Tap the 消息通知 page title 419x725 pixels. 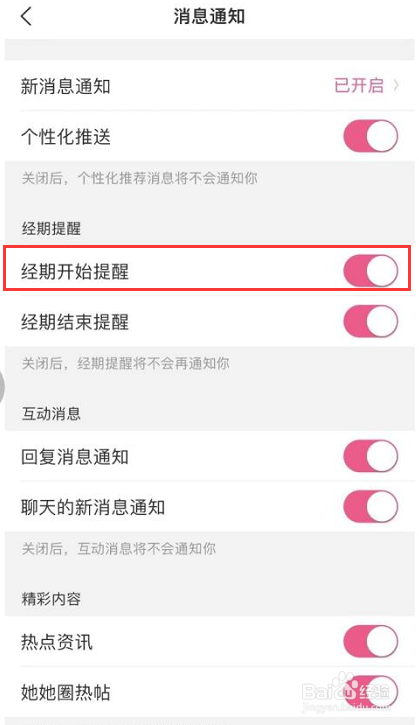pos(209,17)
